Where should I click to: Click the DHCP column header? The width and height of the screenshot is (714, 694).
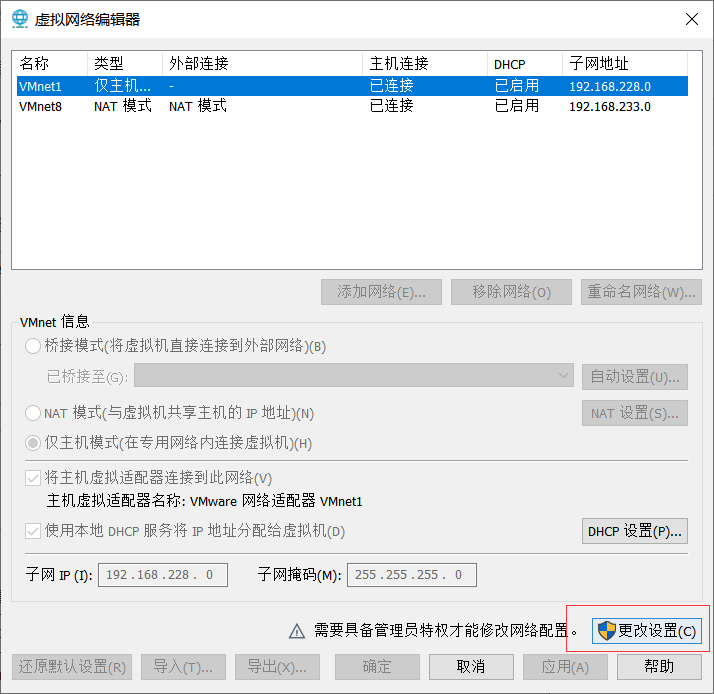point(525,64)
